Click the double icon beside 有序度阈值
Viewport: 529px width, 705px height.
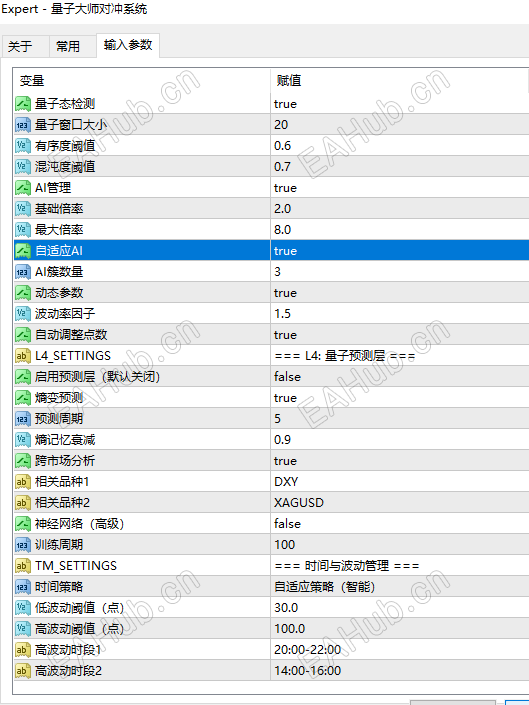(22, 146)
